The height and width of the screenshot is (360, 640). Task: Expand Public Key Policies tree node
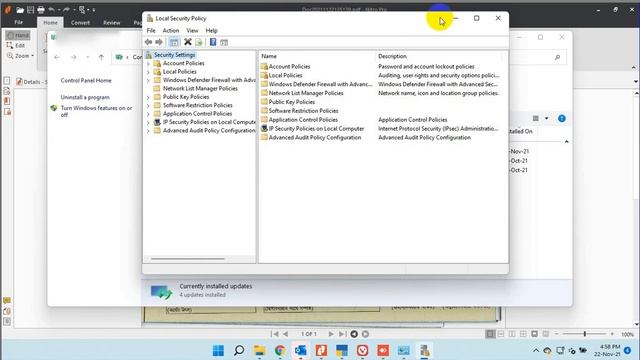148,97
